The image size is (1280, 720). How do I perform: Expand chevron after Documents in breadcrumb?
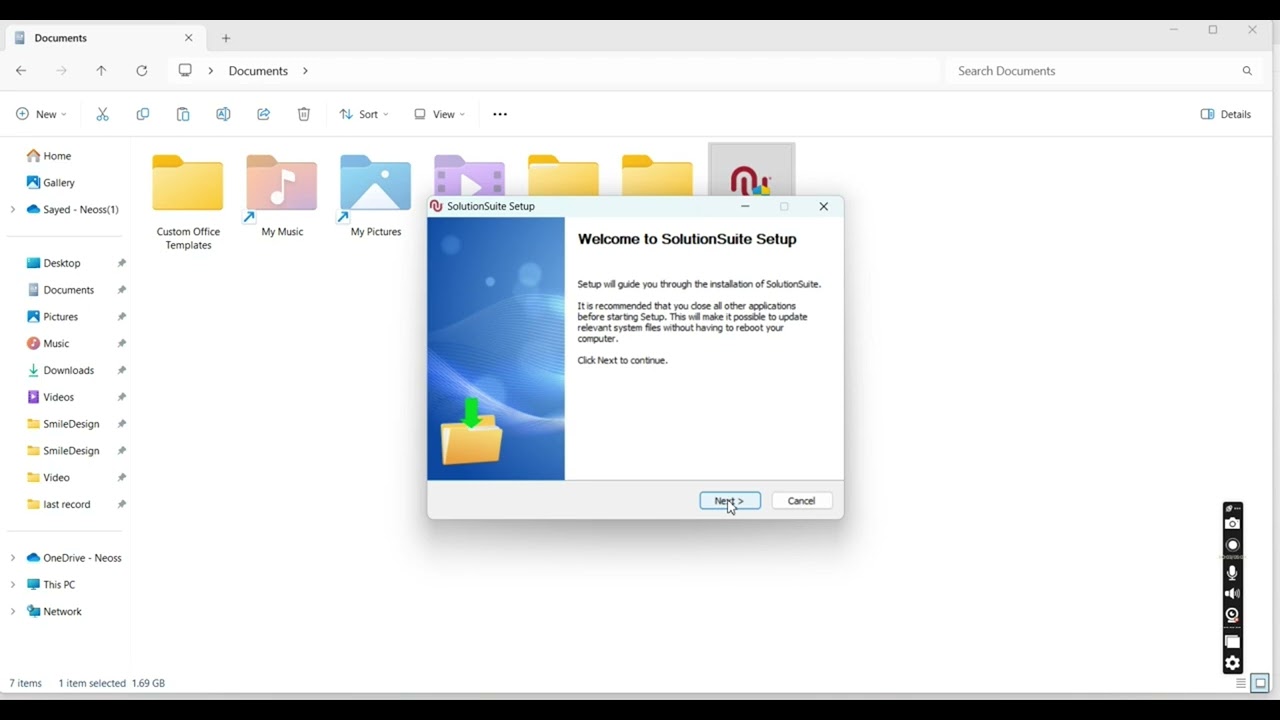305,71
